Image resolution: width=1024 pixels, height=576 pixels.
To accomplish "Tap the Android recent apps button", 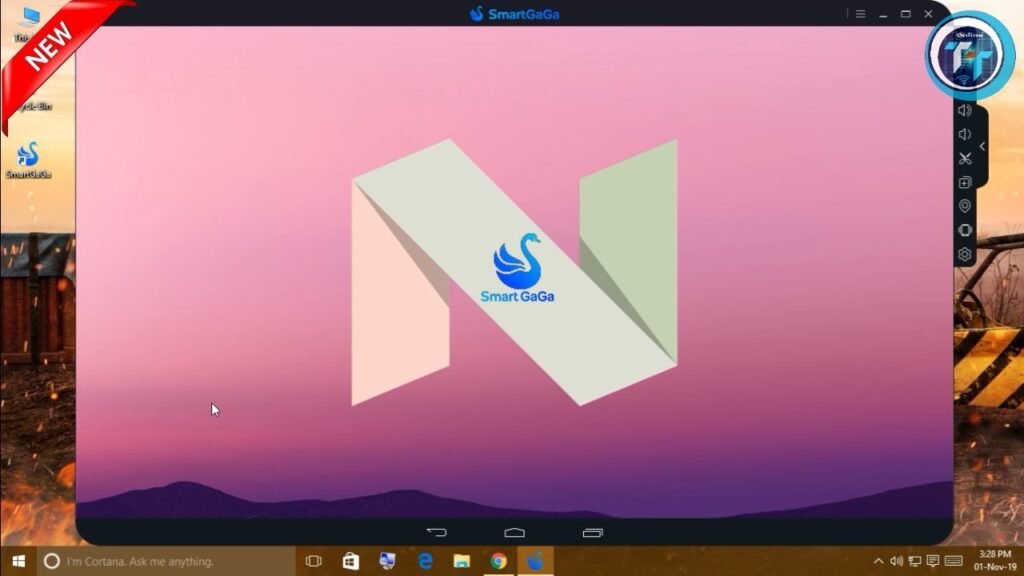I will 593,532.
